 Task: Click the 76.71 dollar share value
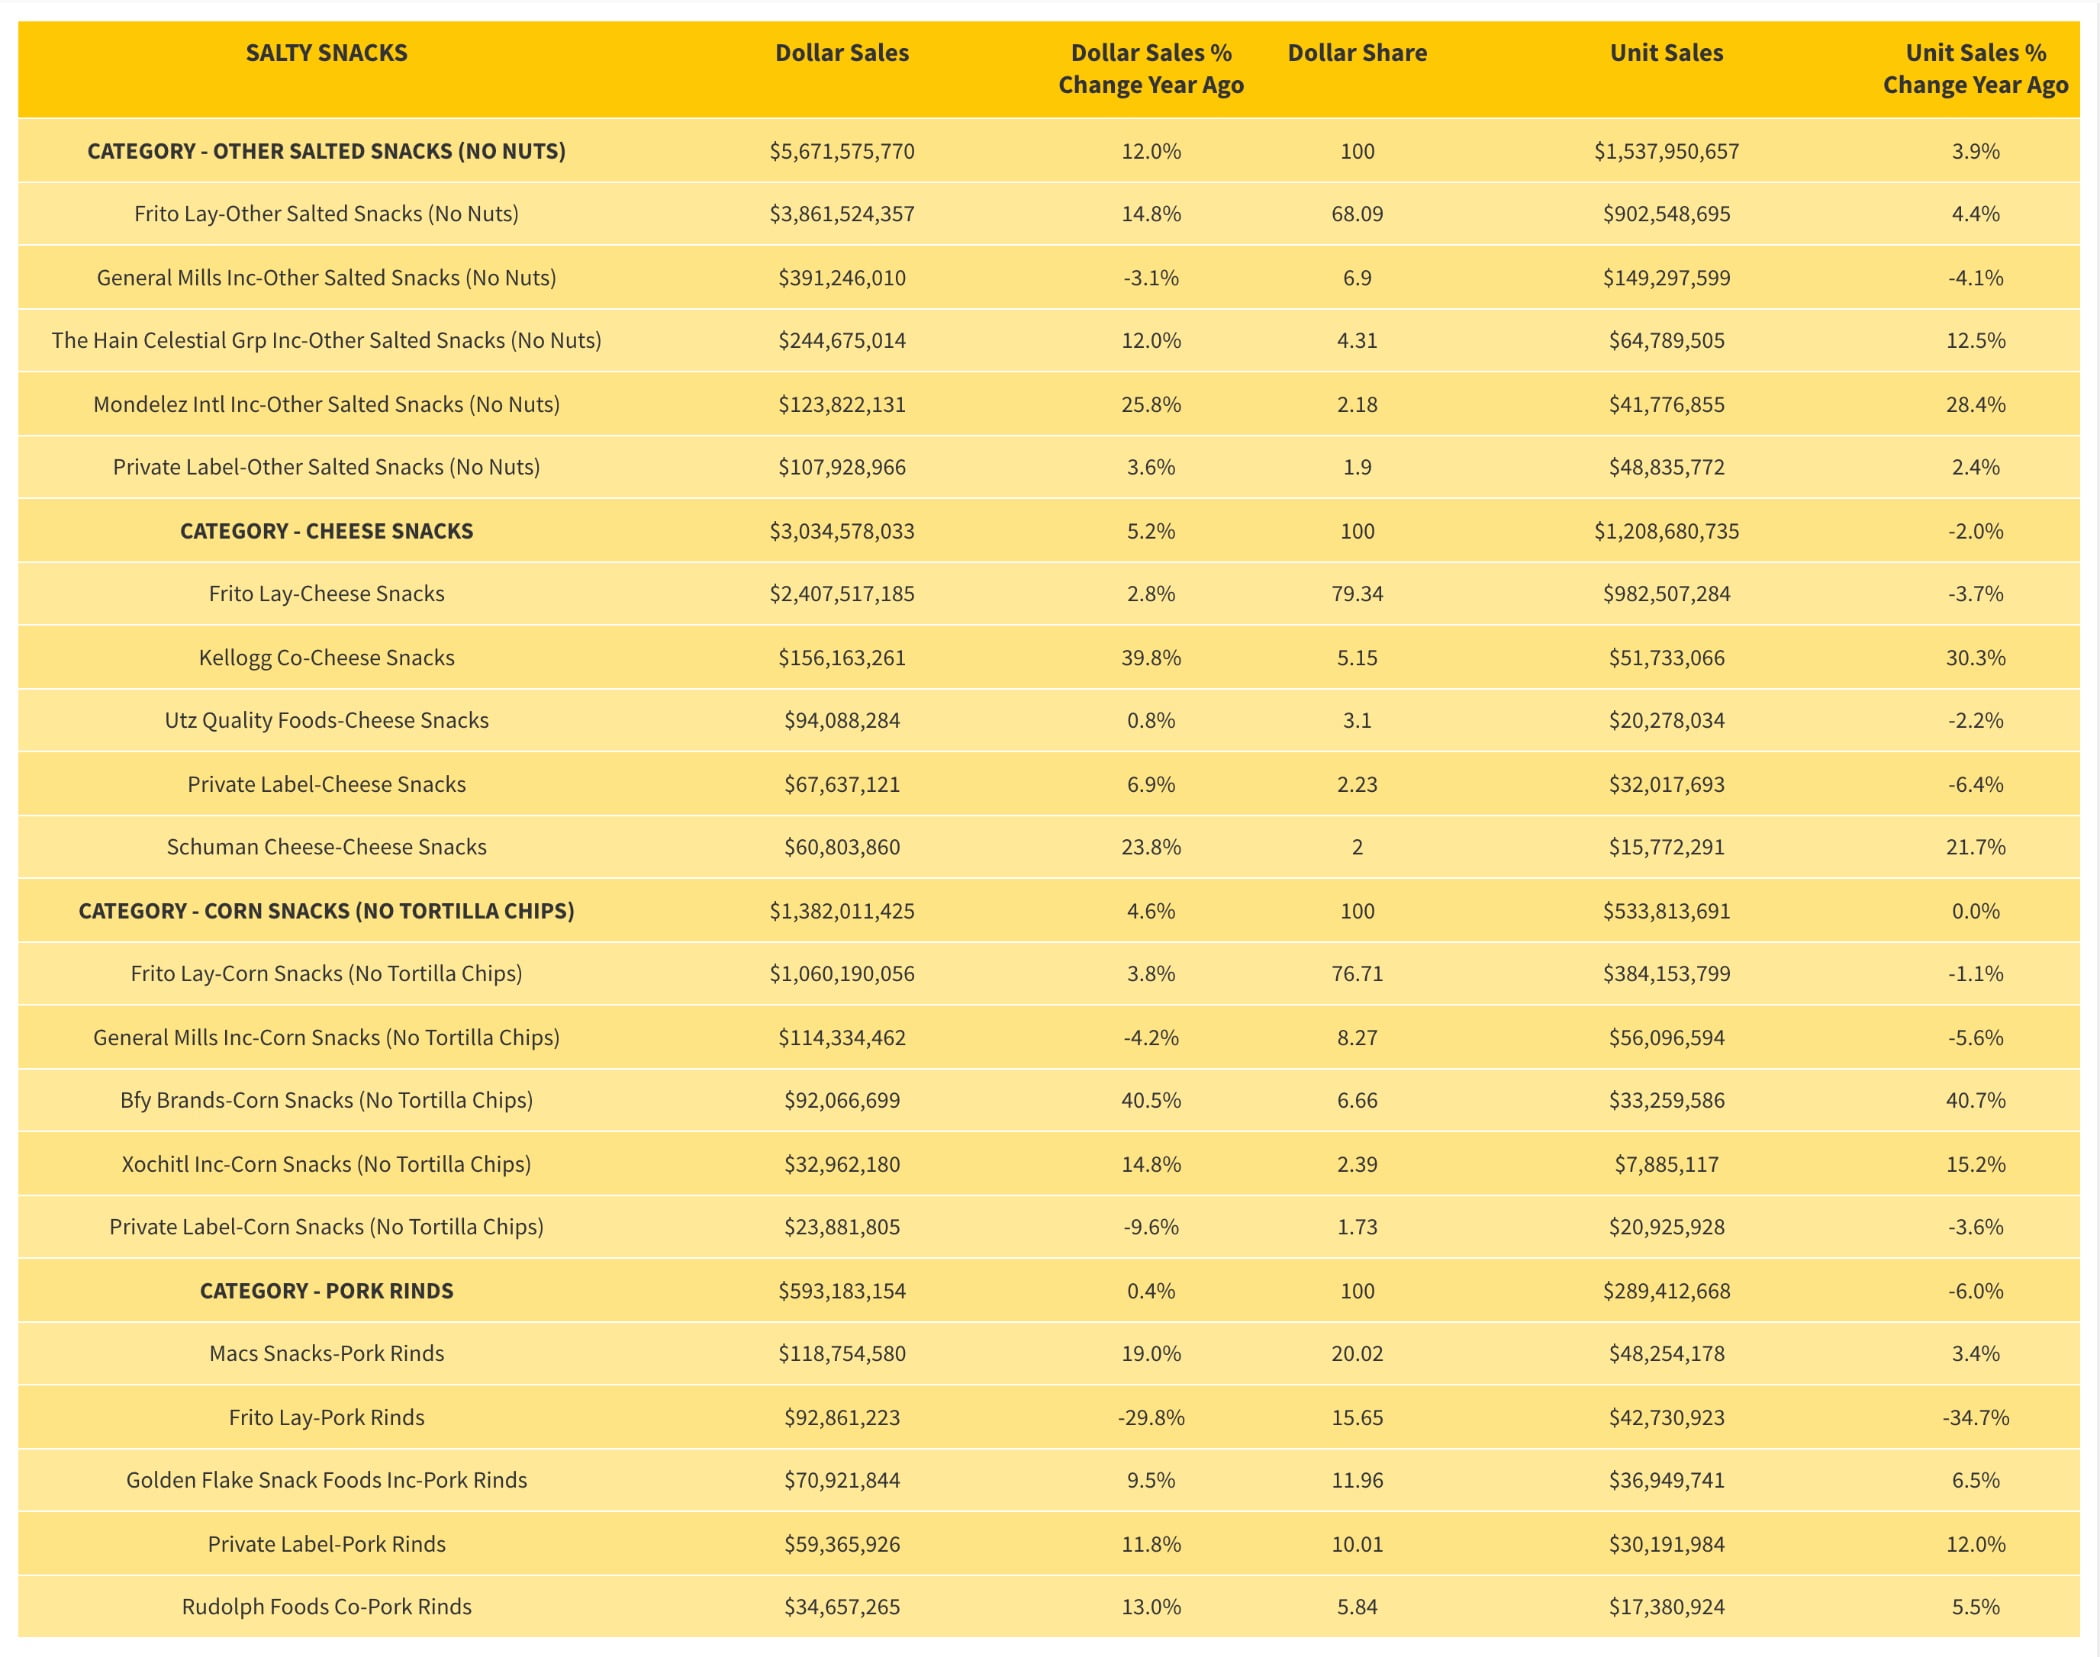1357,974
